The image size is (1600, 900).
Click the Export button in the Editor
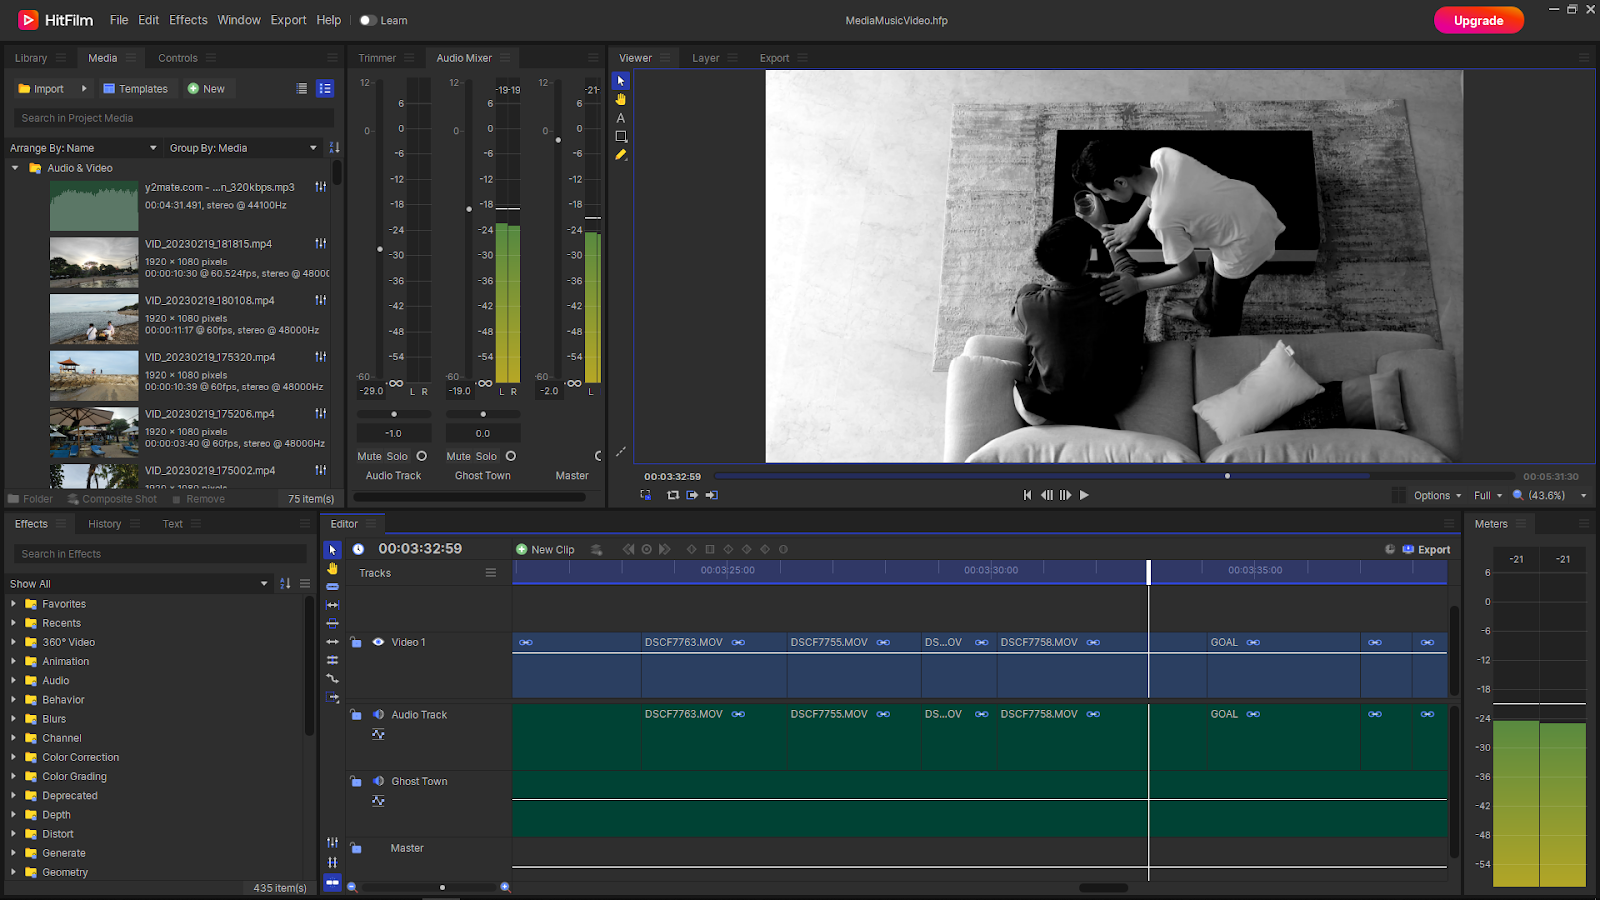(x=1426, y=550)
